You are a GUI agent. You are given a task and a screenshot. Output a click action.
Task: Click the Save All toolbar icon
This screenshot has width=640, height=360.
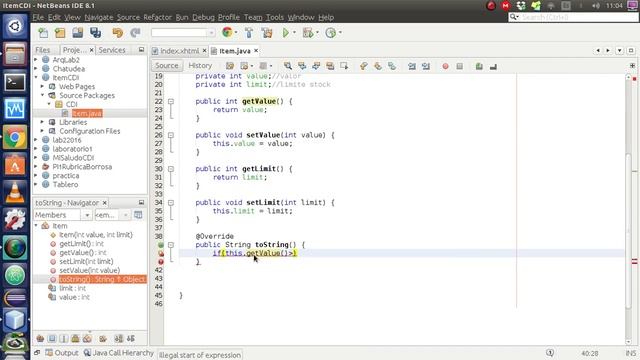click(x=96, y=33)
